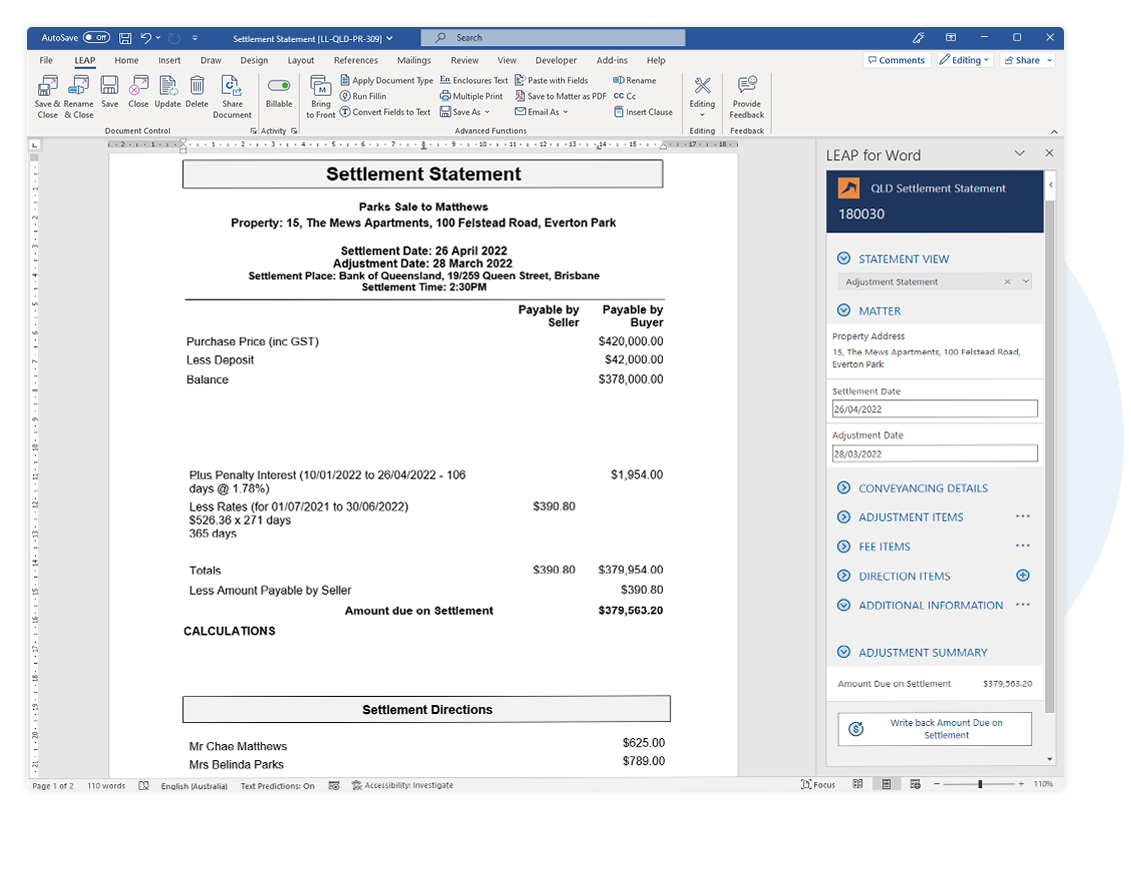
Task: Click zoom in plus button
Action: pyautogui.click(x=1021, y=784)
